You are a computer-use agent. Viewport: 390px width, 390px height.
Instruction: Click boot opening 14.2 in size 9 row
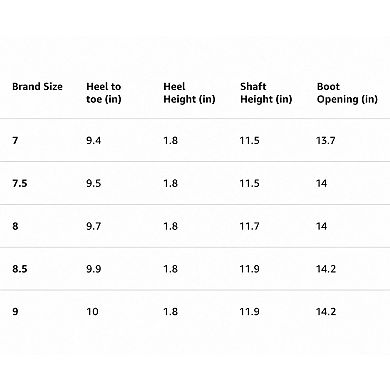(326, 312)
